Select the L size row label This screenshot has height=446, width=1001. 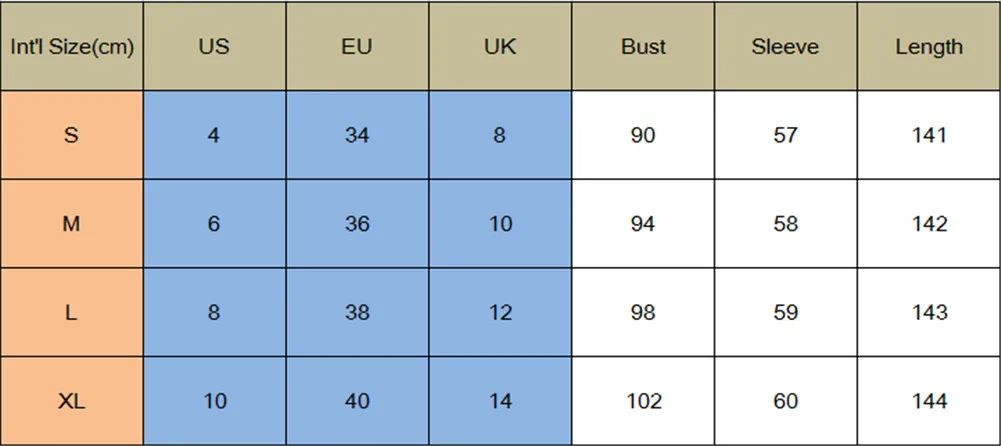point(71,313)
